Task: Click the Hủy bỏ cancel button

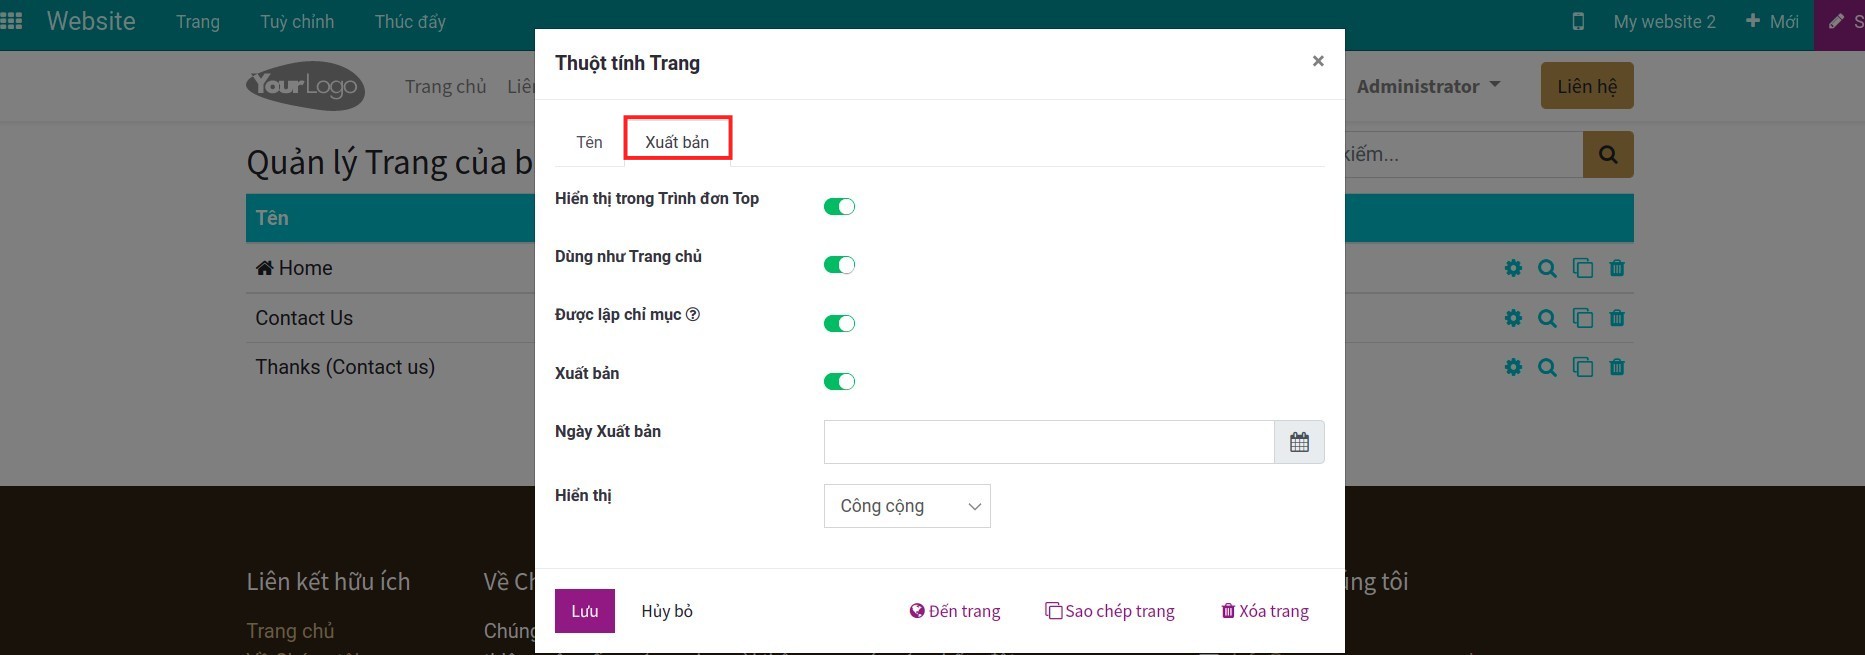Action: [667, 611]
